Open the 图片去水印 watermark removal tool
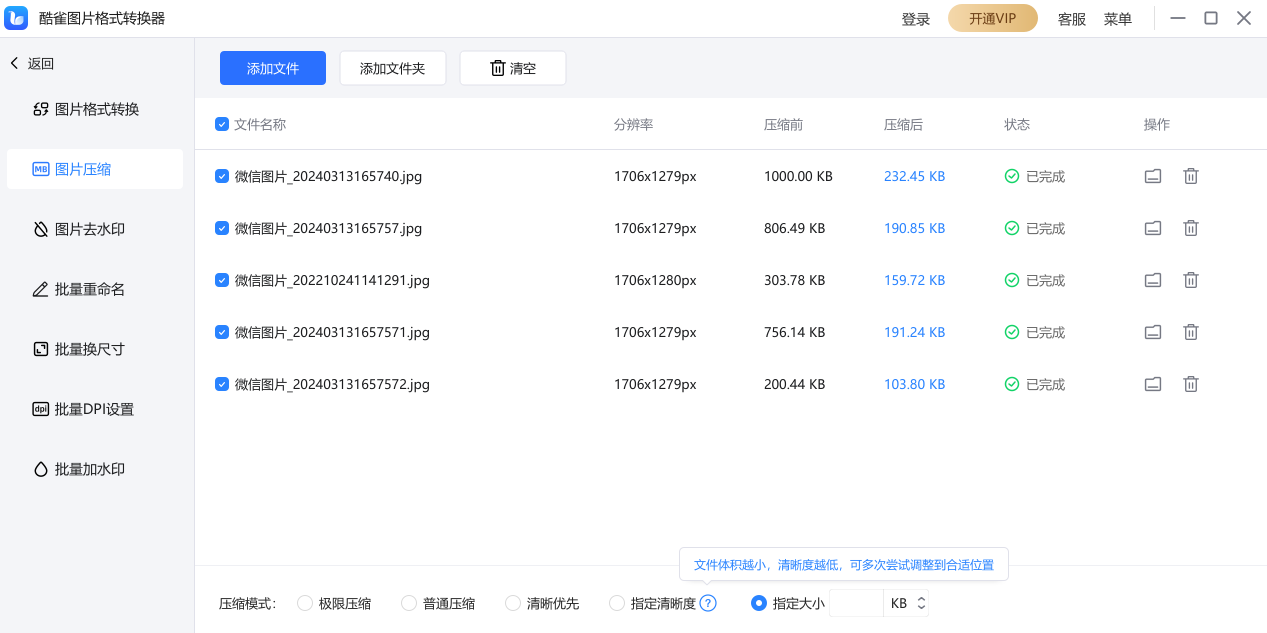The image size is (1267, 633). [89, 229]
